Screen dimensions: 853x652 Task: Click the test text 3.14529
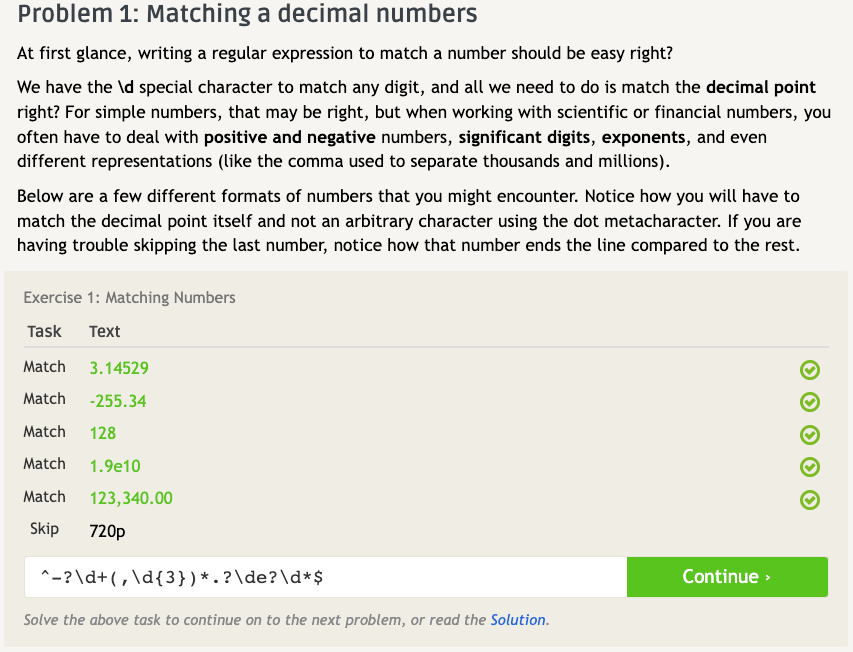click(x=119, y=368)
